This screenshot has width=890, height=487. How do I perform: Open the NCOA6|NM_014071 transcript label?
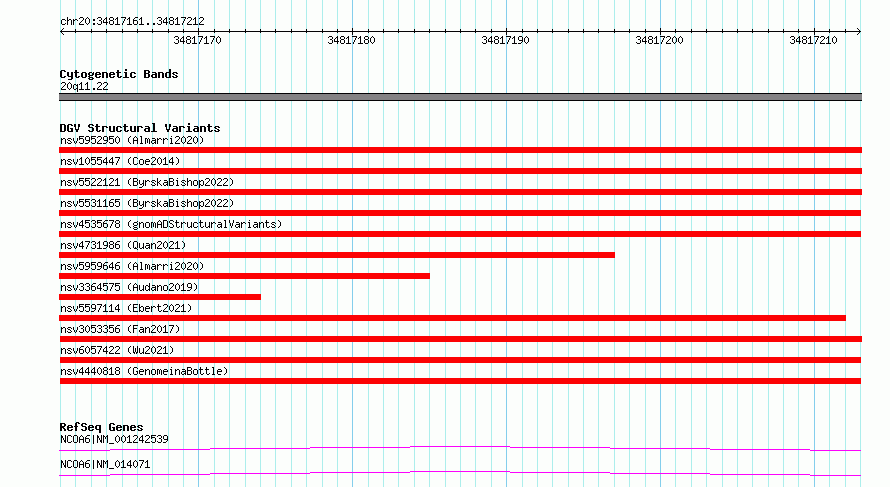point(105,464)
